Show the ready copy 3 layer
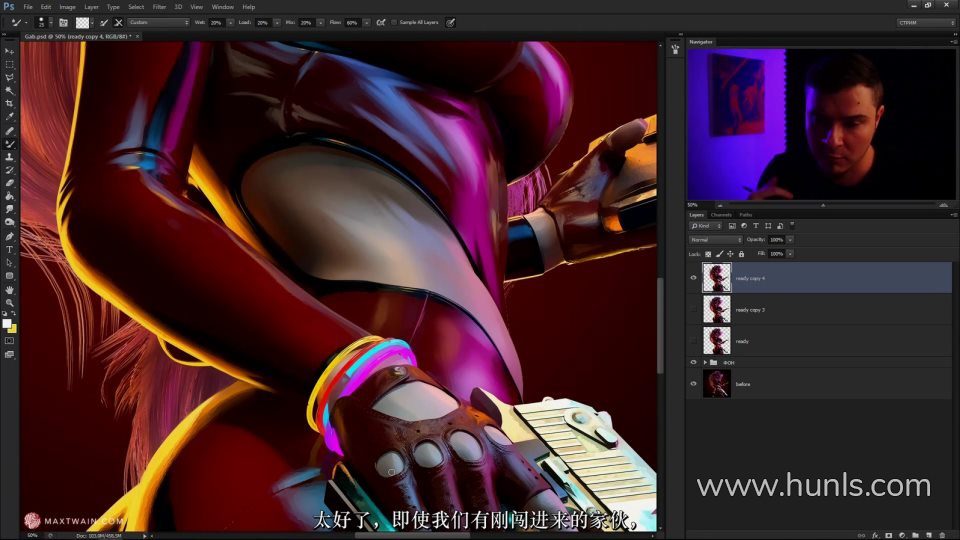This screenshot has height=540, width=960. point(694,310)
